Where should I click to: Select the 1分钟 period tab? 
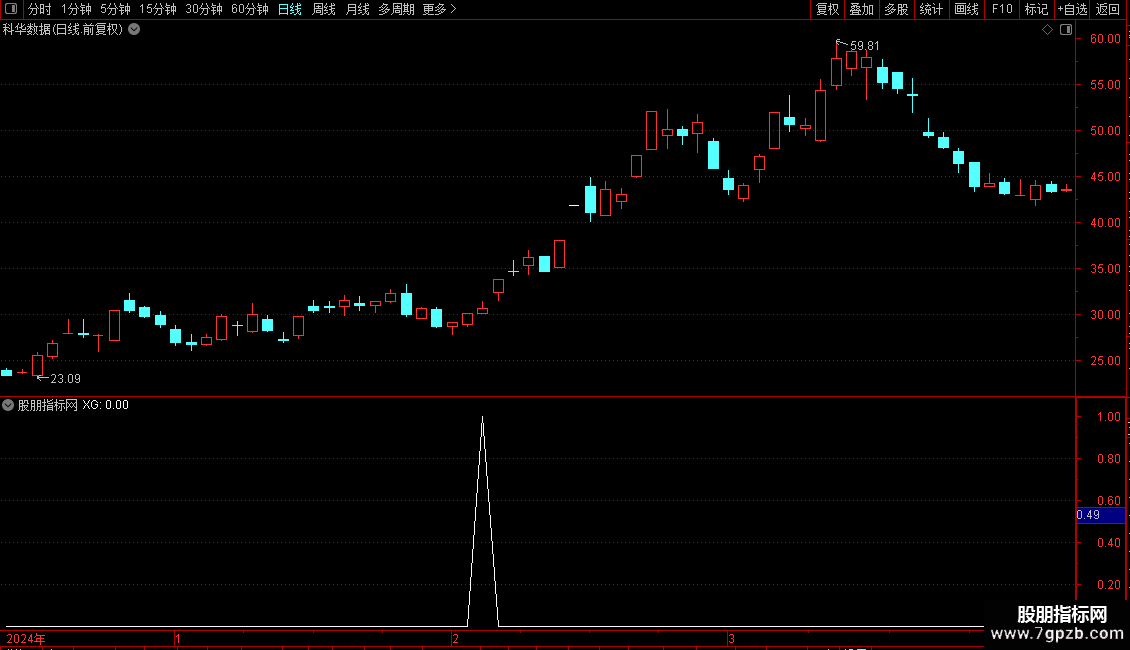click(x=76, y=9)
